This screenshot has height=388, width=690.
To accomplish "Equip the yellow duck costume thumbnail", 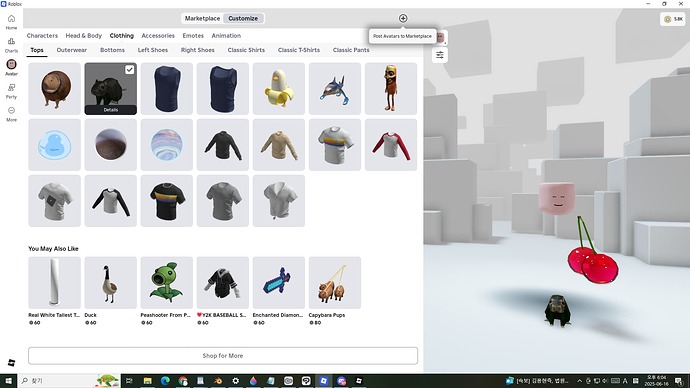I will coord(279,88).
